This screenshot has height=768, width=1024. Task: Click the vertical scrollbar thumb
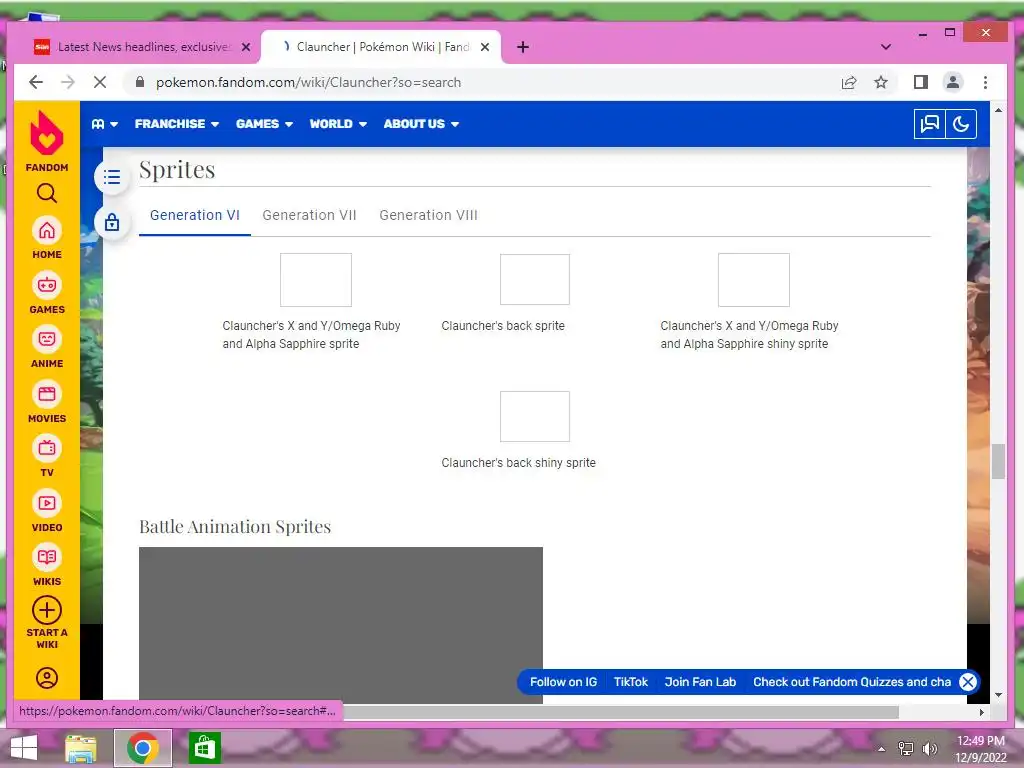pos(998,461)
